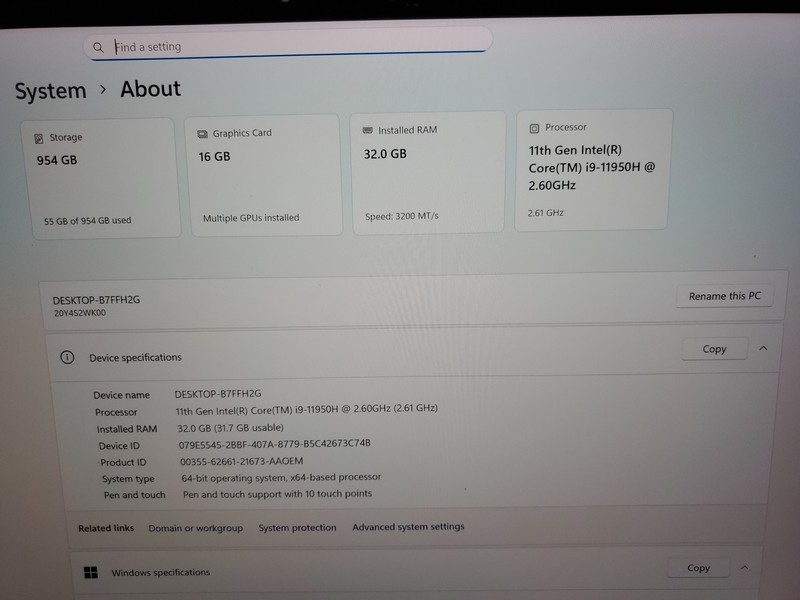Copy the Device specifications

(714, 349)
